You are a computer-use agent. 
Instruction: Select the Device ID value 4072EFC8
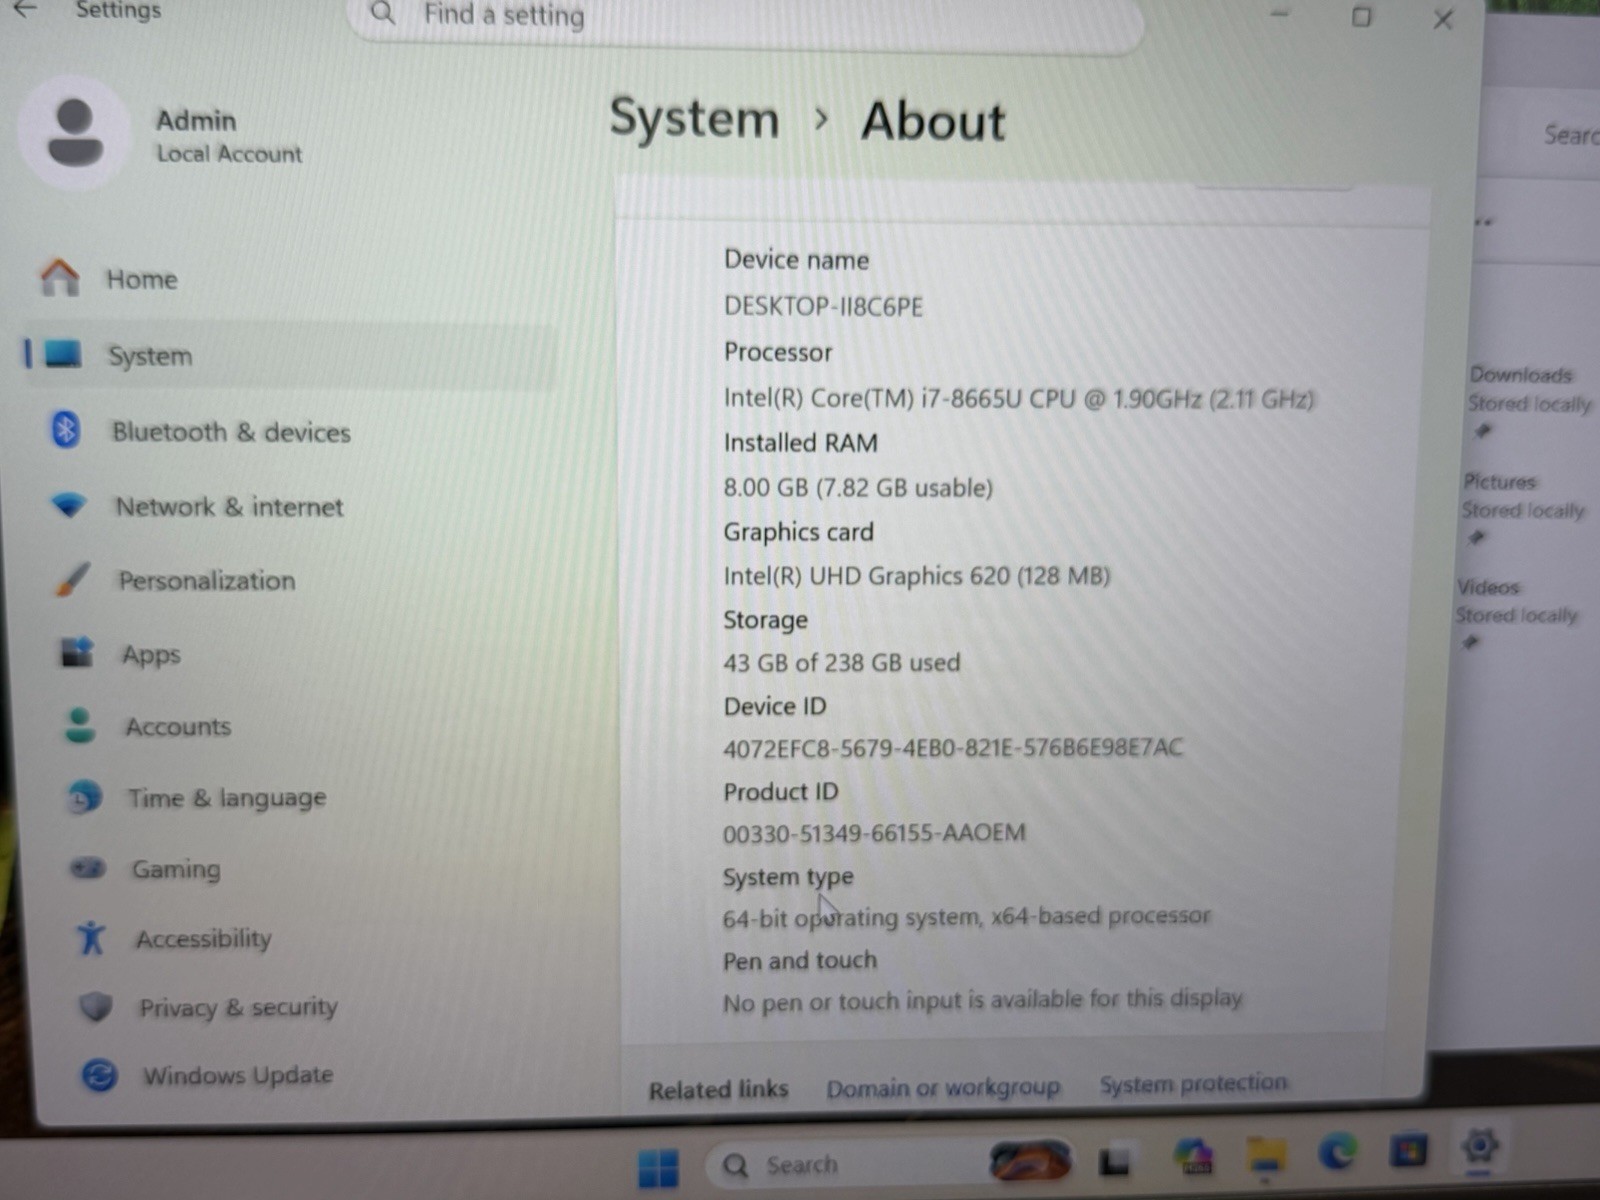[953, 748]
